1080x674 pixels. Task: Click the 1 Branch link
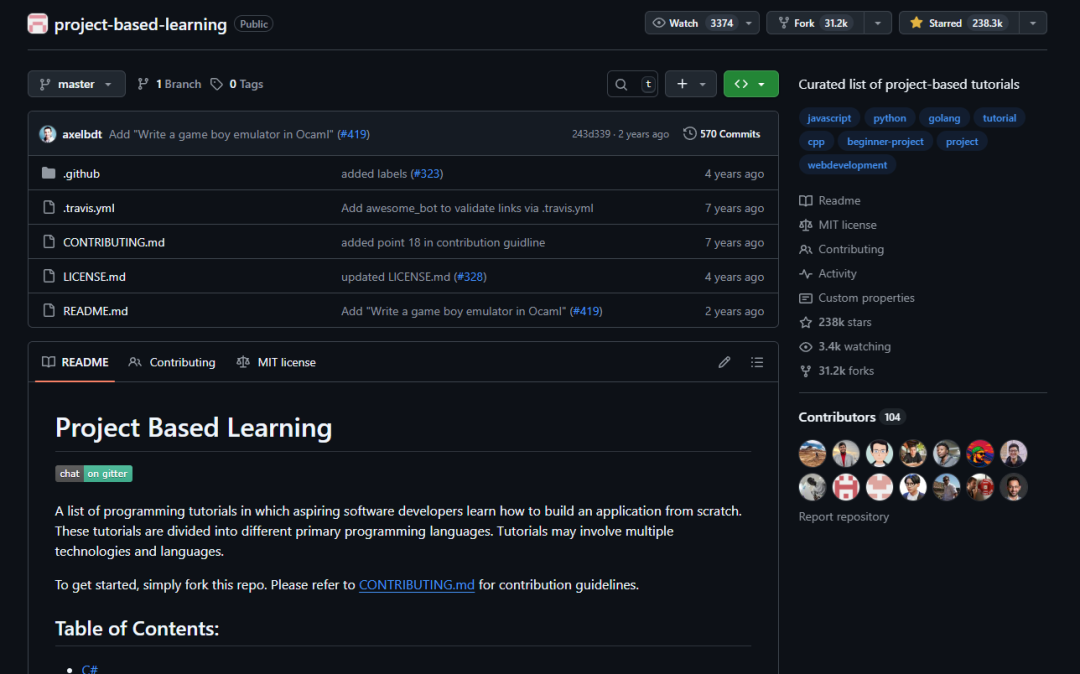[169, 84]
